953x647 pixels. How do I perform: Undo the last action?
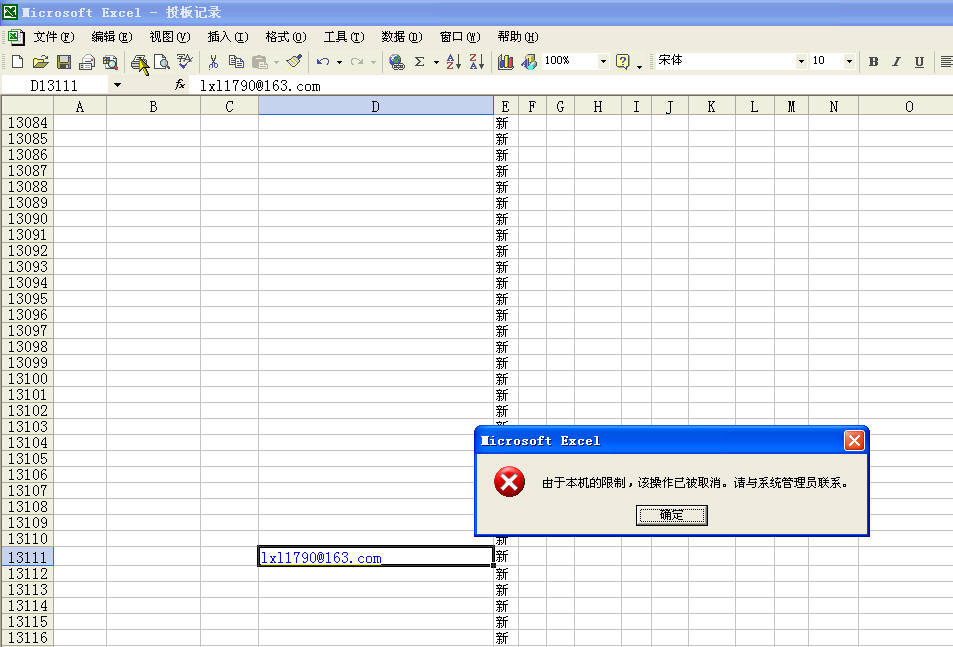click(323, 61)
